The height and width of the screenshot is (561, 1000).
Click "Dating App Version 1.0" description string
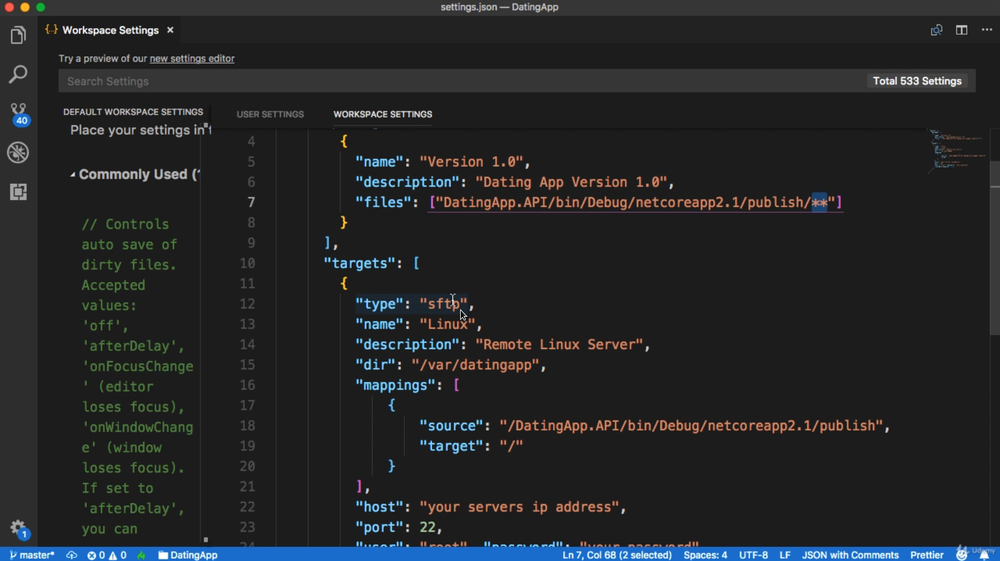[x=571, y=182]
